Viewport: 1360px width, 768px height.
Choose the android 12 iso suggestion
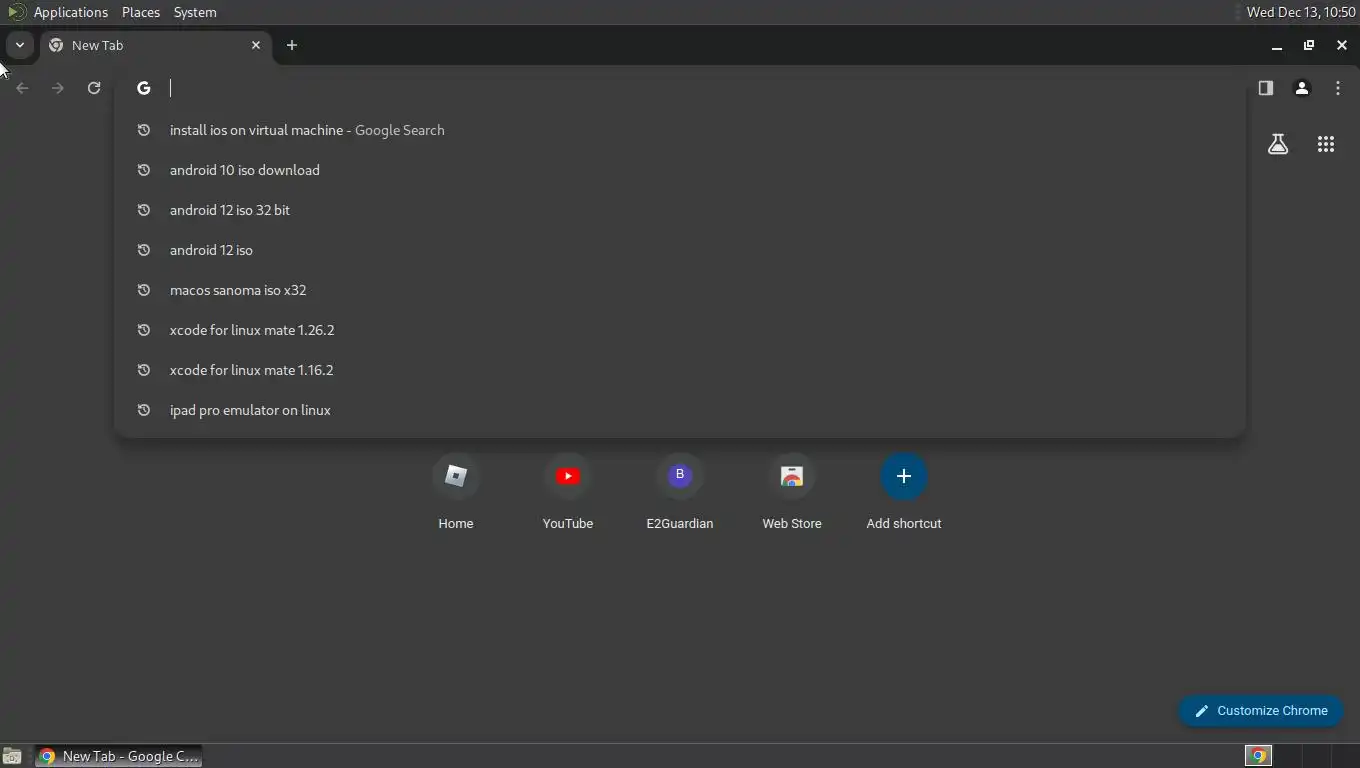(680, 250)
